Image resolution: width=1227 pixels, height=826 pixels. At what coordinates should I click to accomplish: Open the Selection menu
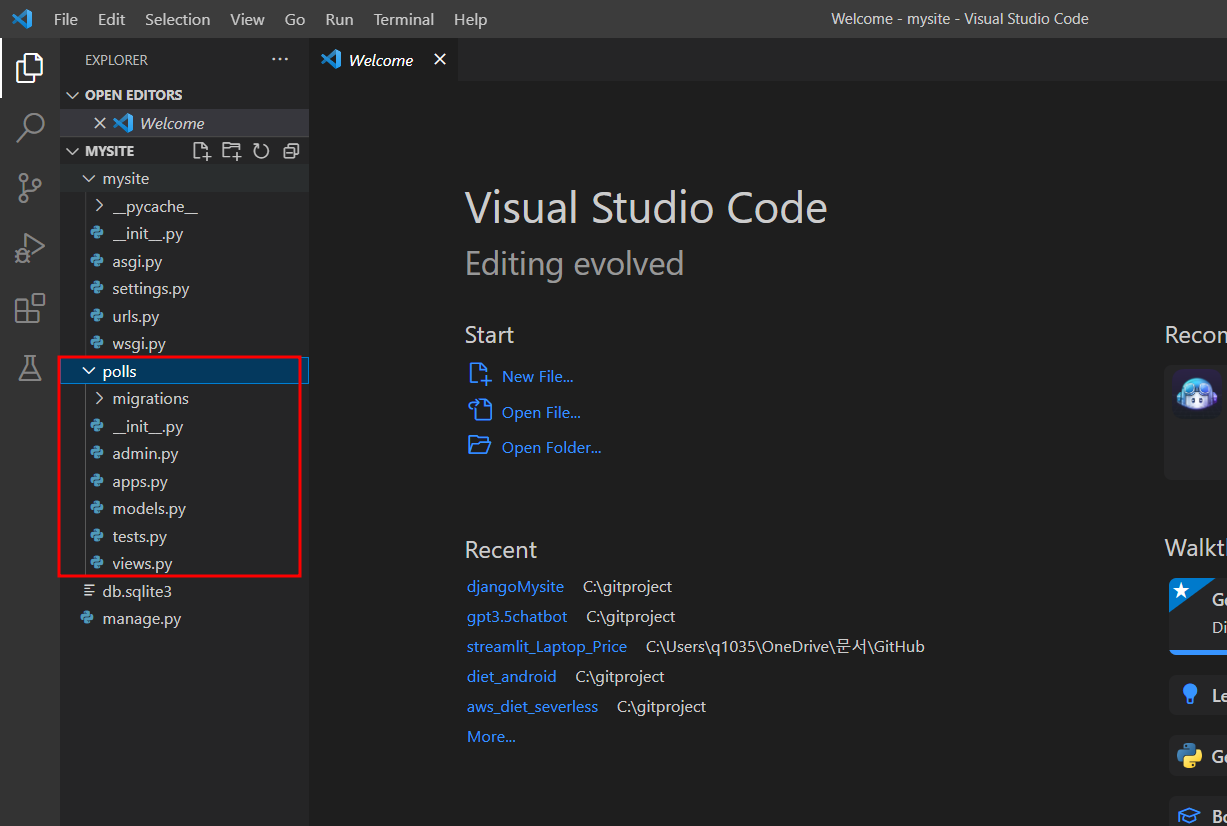(x=177, y=19)
